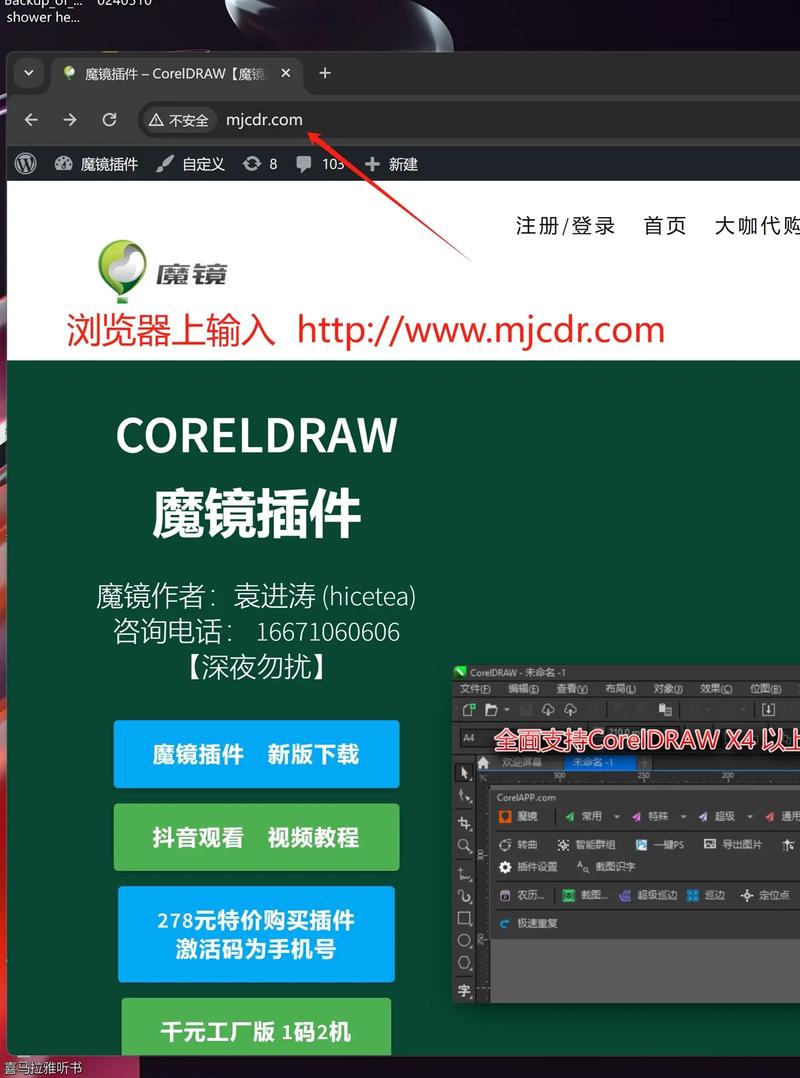Viewport: 800px width, 1078px height.
Task: Click the author text 袁进涛 (hicetea)
Action: click(324, 596)
